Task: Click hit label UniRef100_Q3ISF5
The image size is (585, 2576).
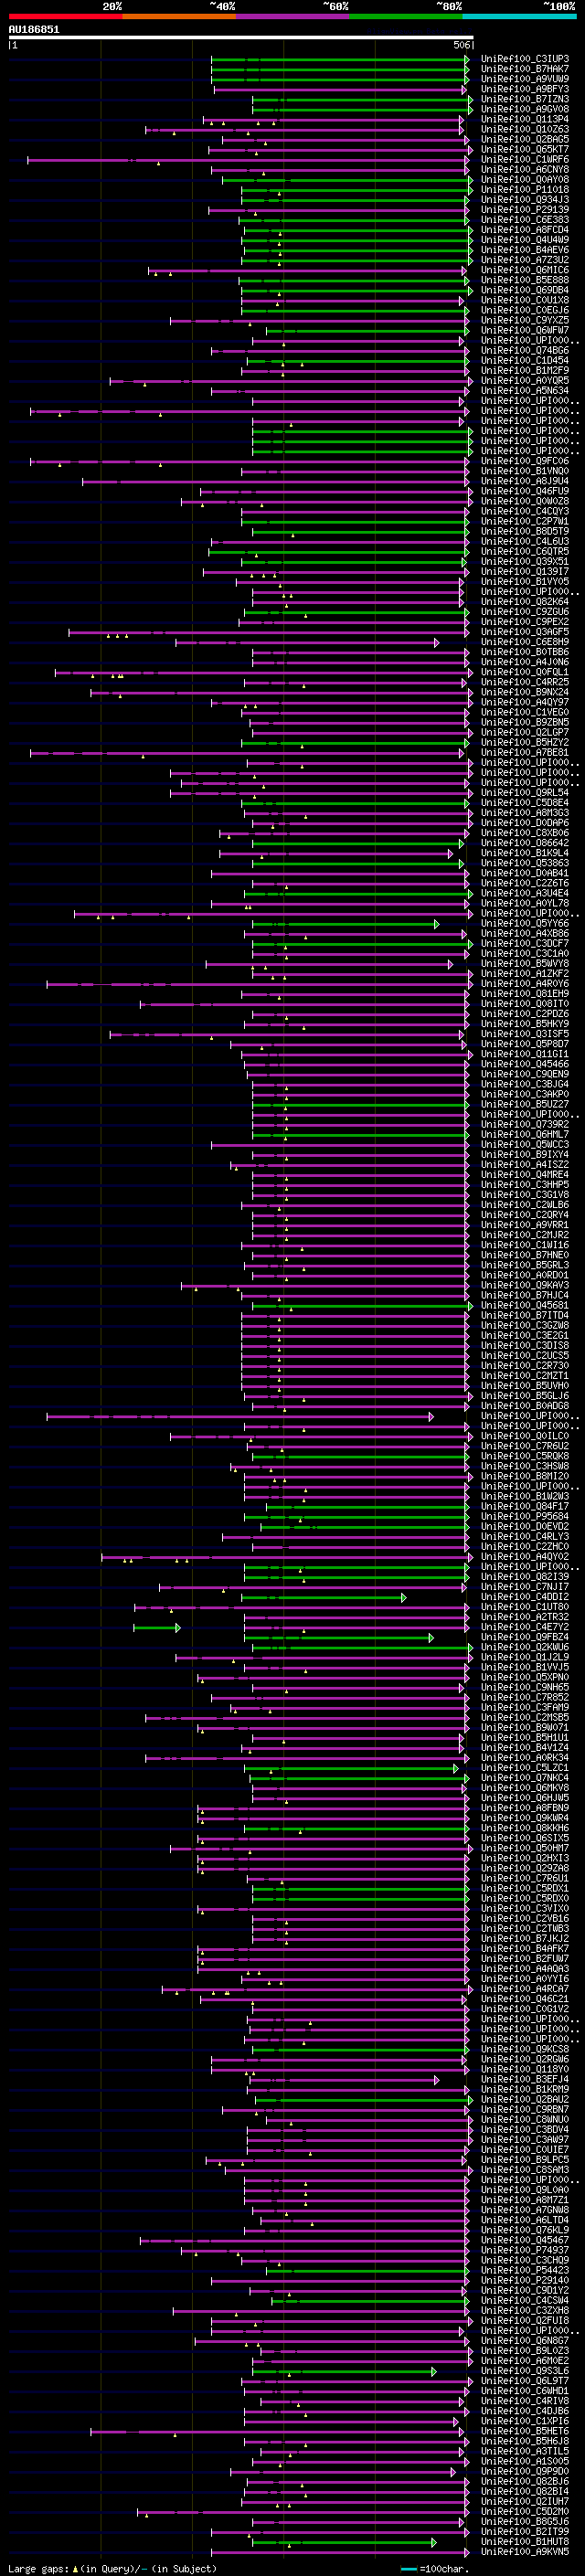Action: click(524, 1034)
